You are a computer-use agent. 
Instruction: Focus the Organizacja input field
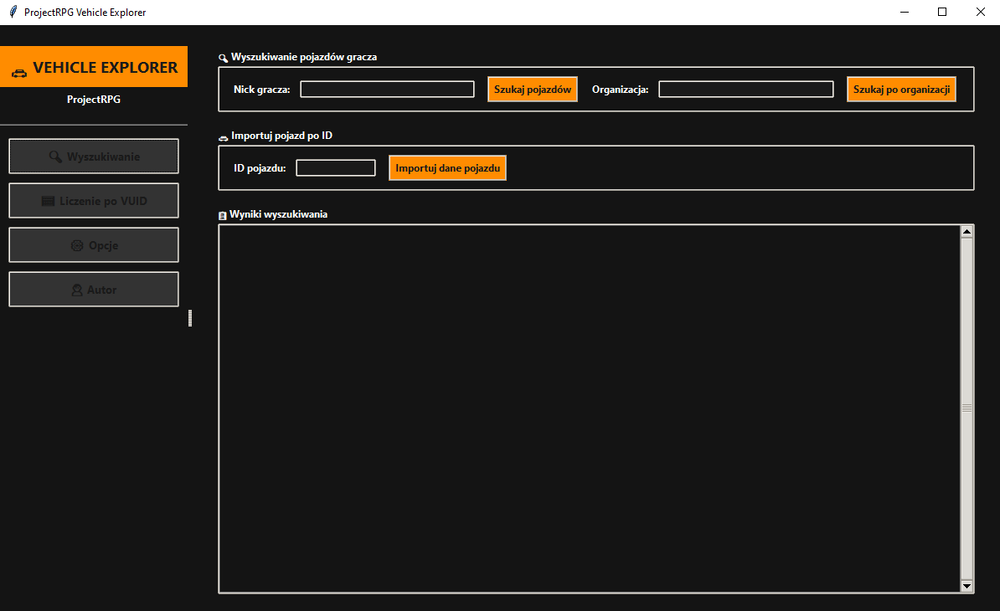(x=746, y=89)
